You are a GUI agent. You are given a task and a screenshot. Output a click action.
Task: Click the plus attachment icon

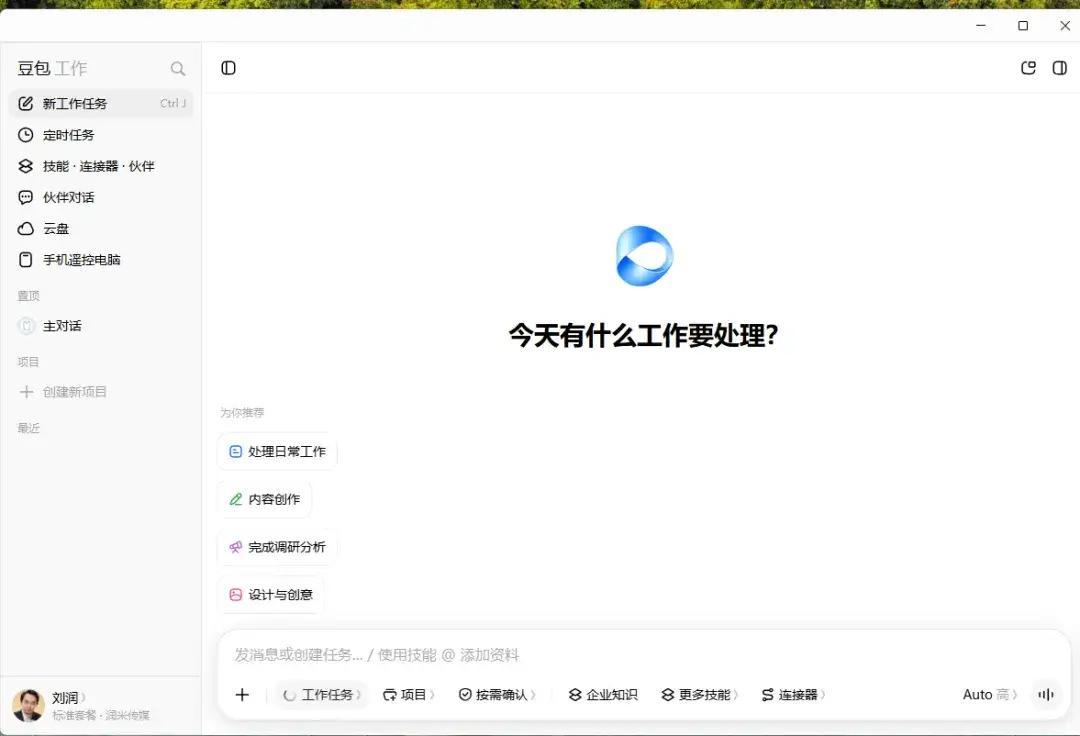pos(242,695)
